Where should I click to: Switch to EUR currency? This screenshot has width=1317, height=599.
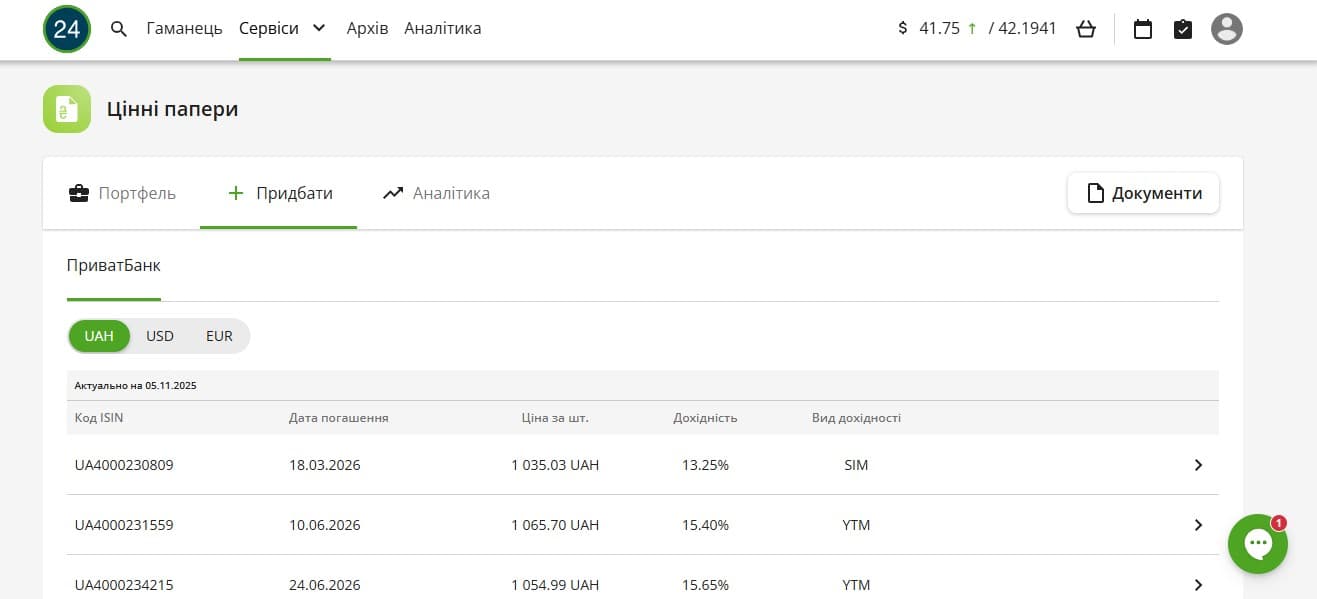point(219,336)
